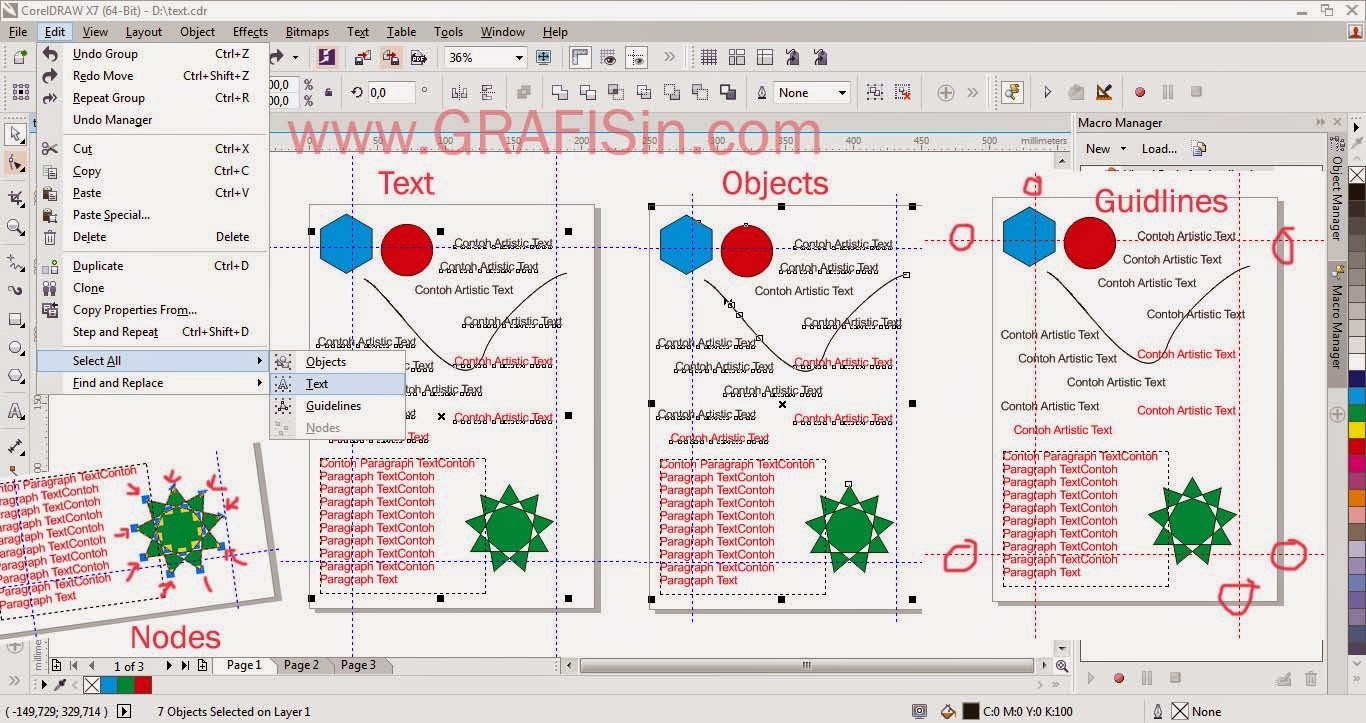Toggle the Show Rulers button

(x=580, y=58)
